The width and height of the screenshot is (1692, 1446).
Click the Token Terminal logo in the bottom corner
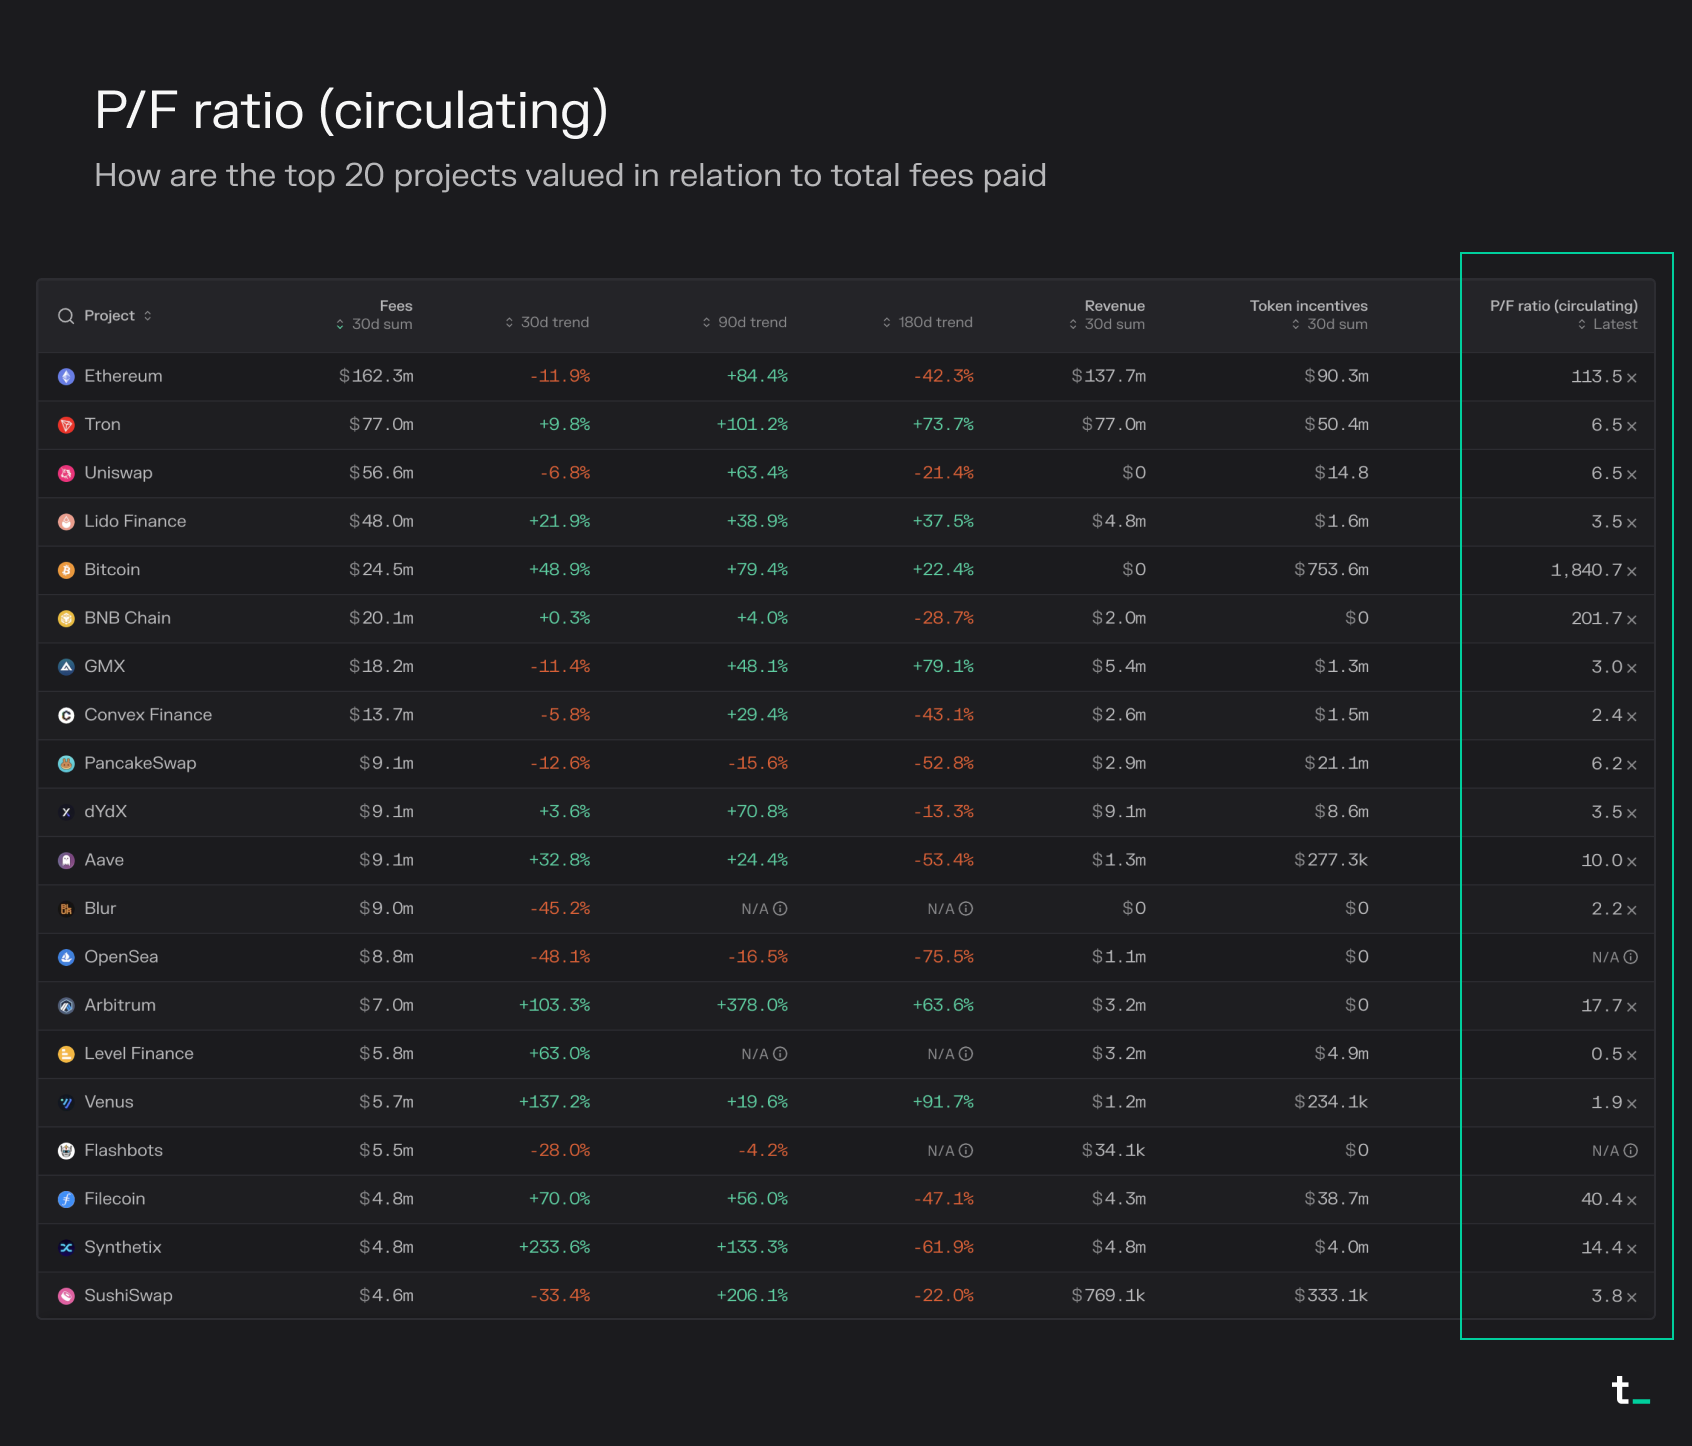point(1630,1390)
